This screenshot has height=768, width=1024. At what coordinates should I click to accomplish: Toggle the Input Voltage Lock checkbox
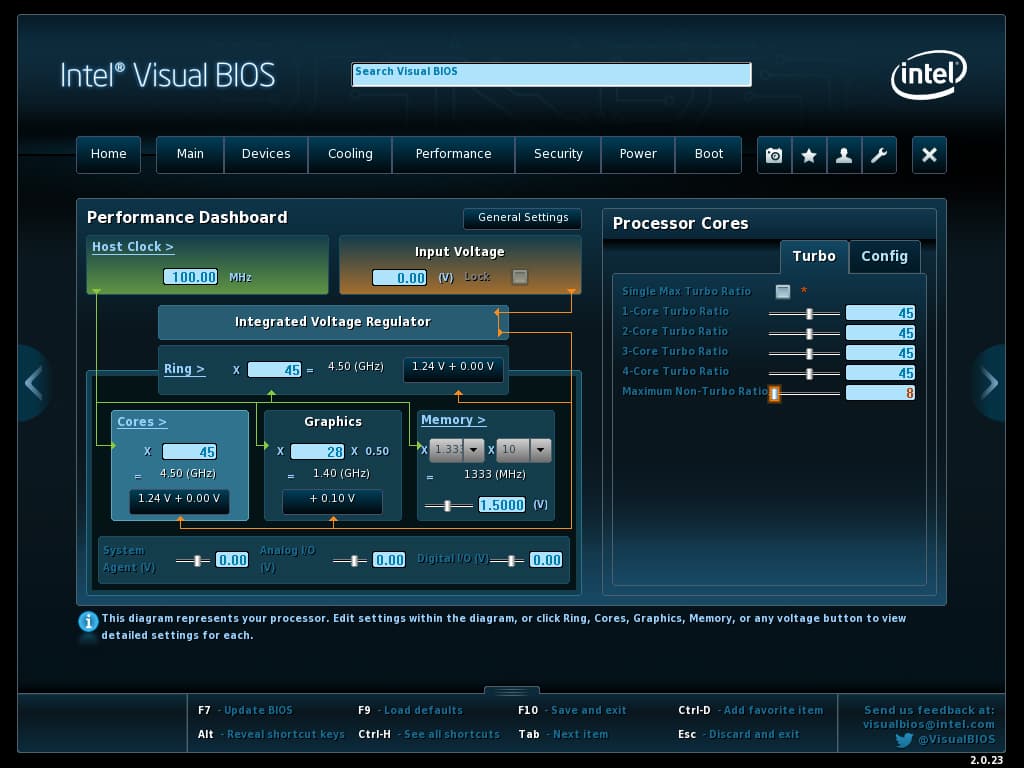pos(520,276)
